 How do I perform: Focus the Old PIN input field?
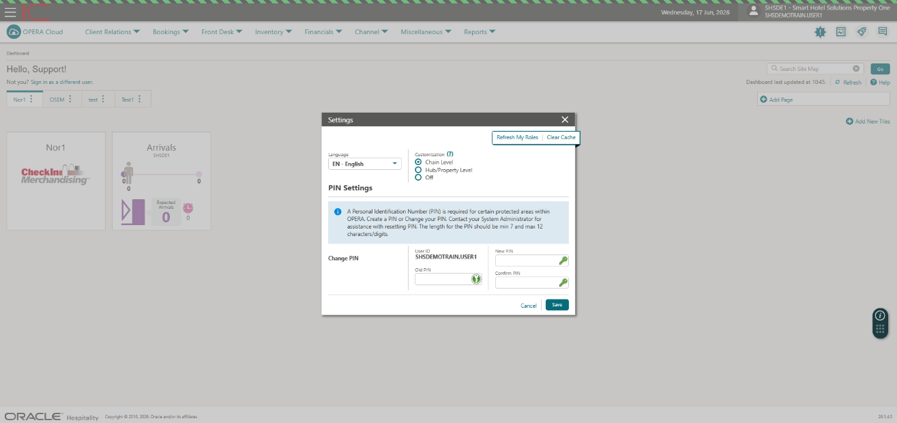coord(443,279)
